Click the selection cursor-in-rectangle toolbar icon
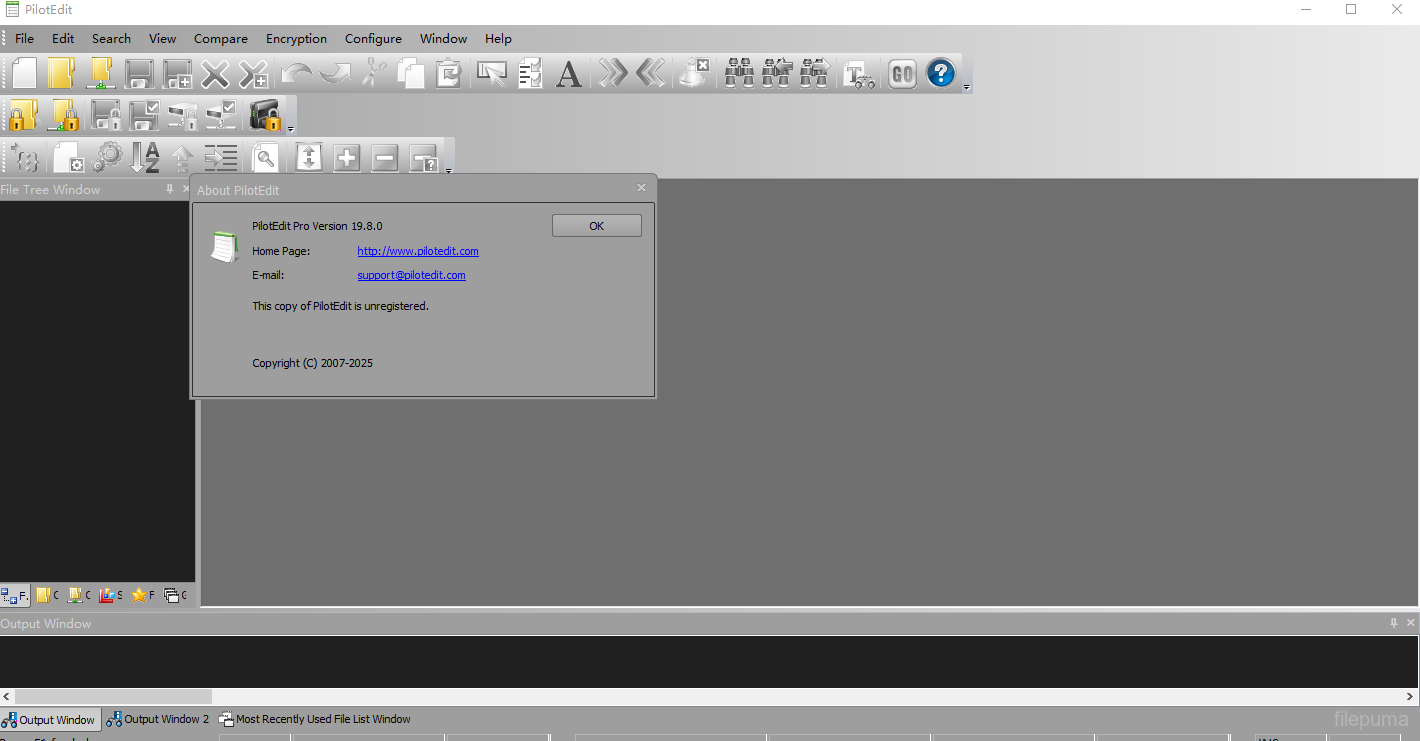This screenshot has width=1420, height=741. pos(491,73)
